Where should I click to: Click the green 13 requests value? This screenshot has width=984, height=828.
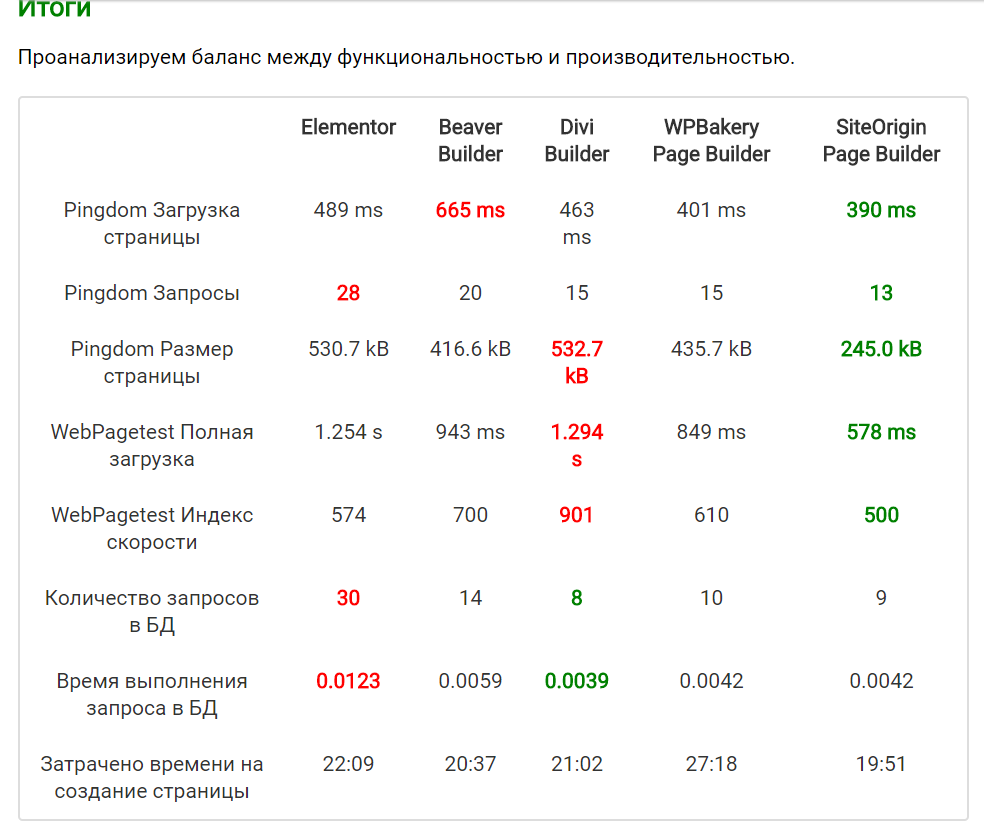pos(881,293)
